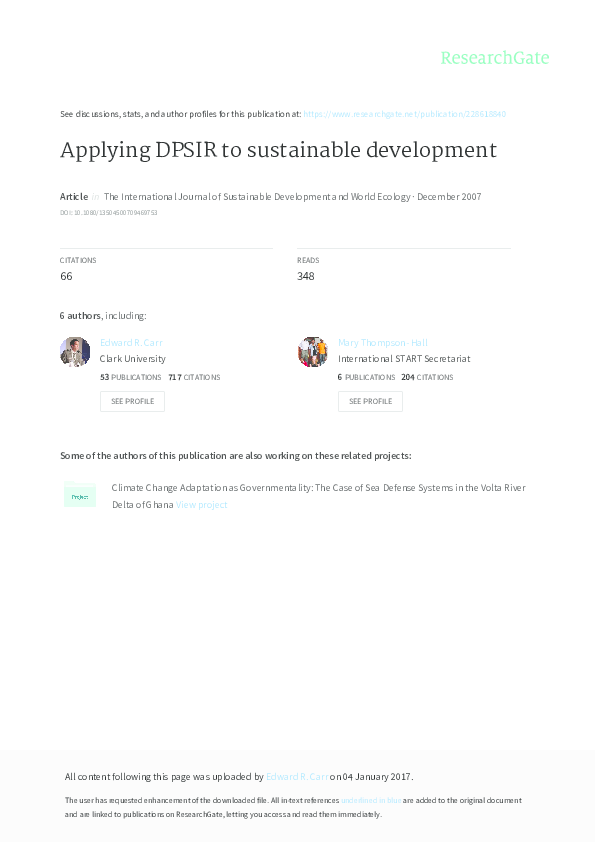Screen dimensions: 595x842
Task: Click the 'Clark University' affiliation text
Action: pyautogui.click(x=133, y=359)
